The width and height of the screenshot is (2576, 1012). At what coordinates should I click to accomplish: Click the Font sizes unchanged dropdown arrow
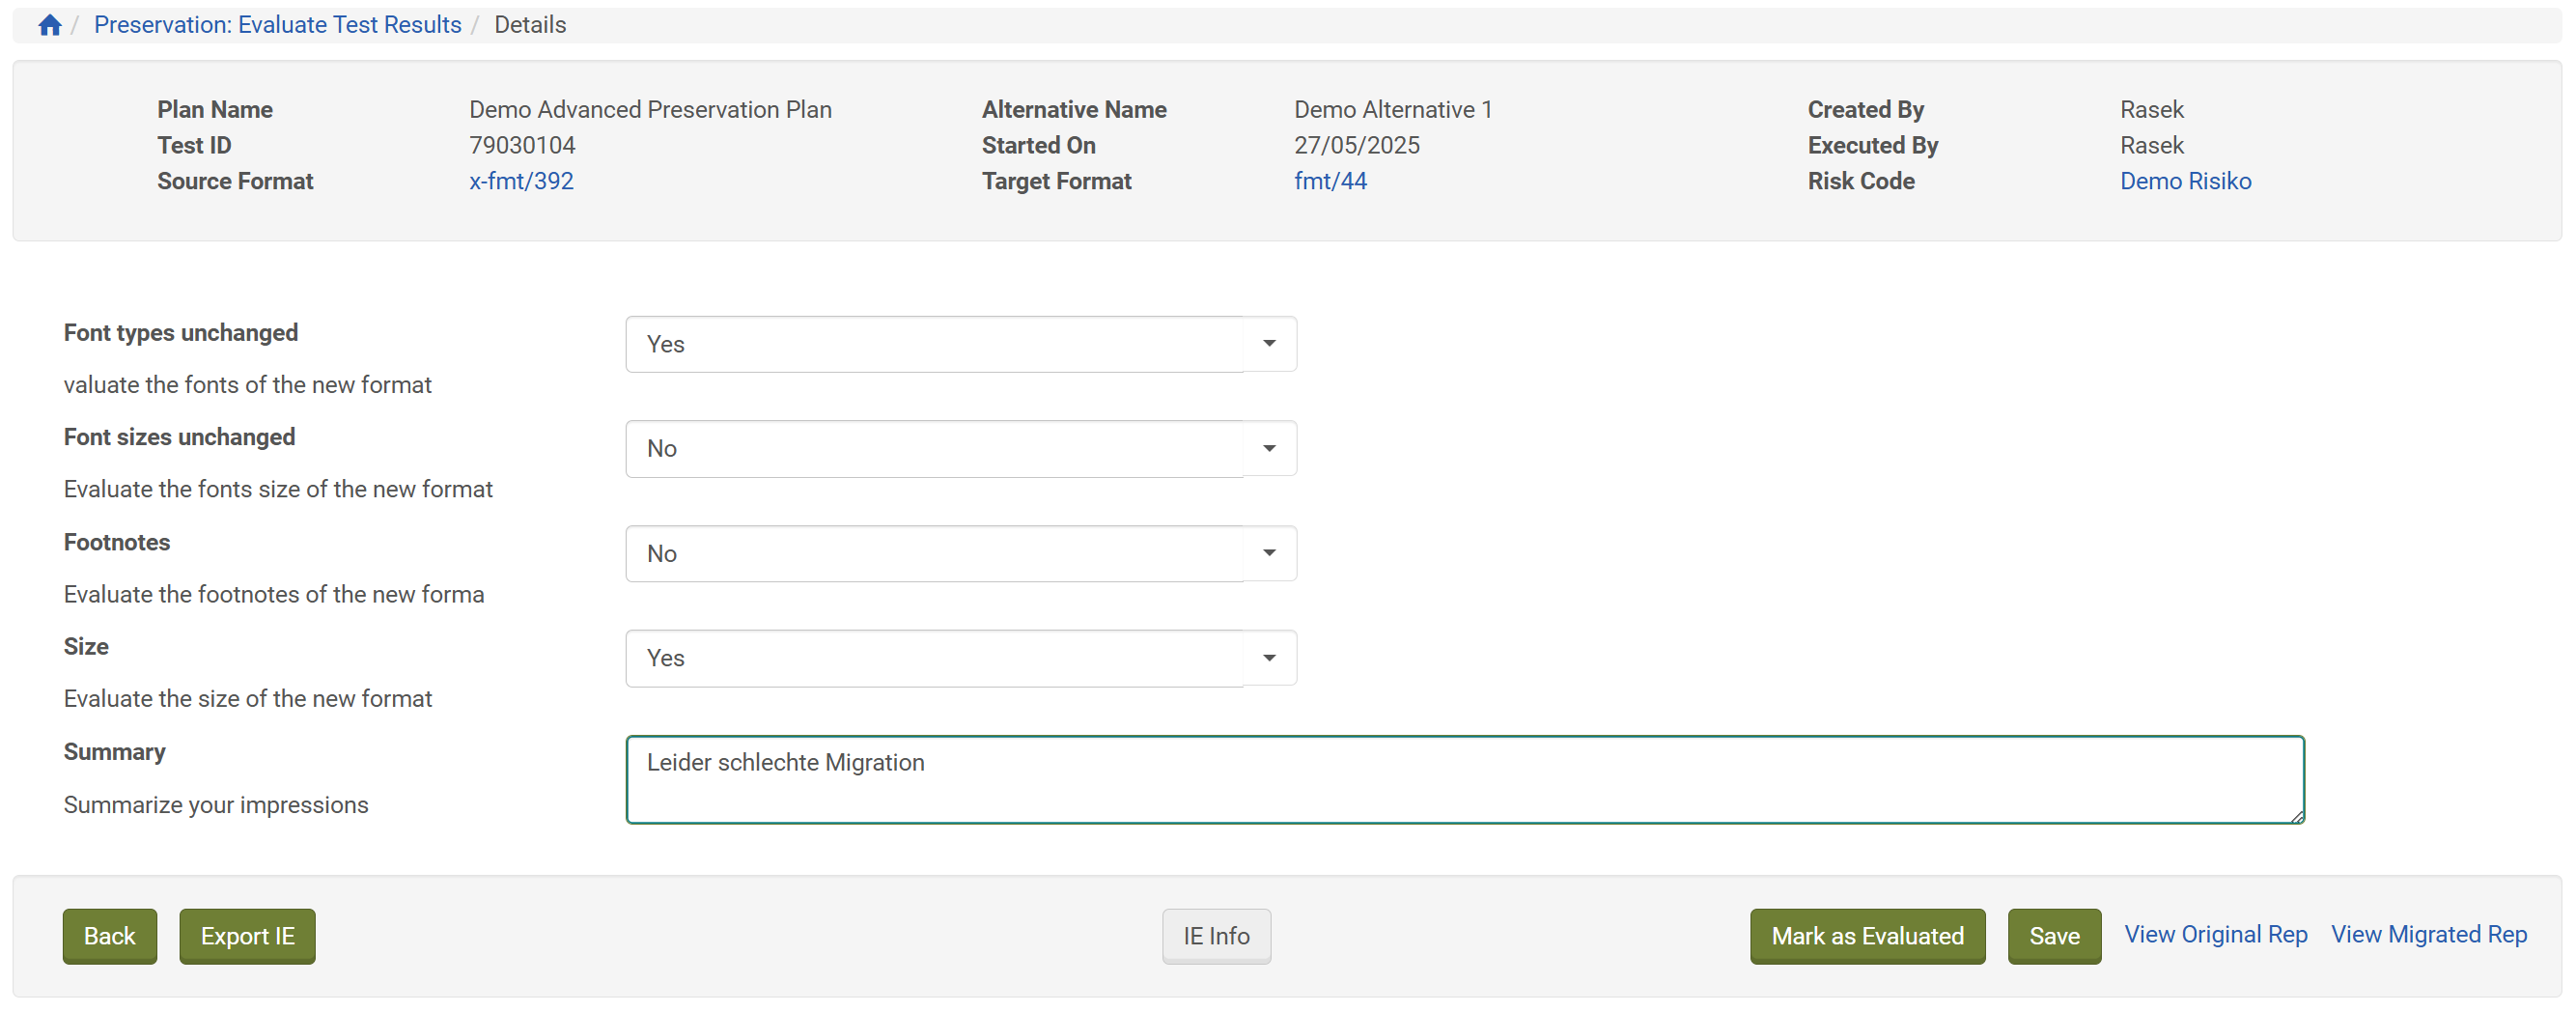1268,449
